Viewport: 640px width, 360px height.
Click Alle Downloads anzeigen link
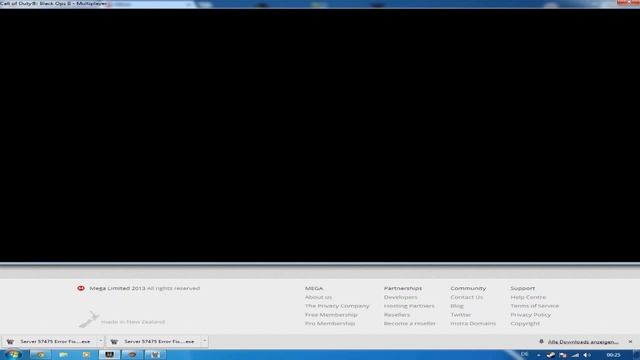583,342
